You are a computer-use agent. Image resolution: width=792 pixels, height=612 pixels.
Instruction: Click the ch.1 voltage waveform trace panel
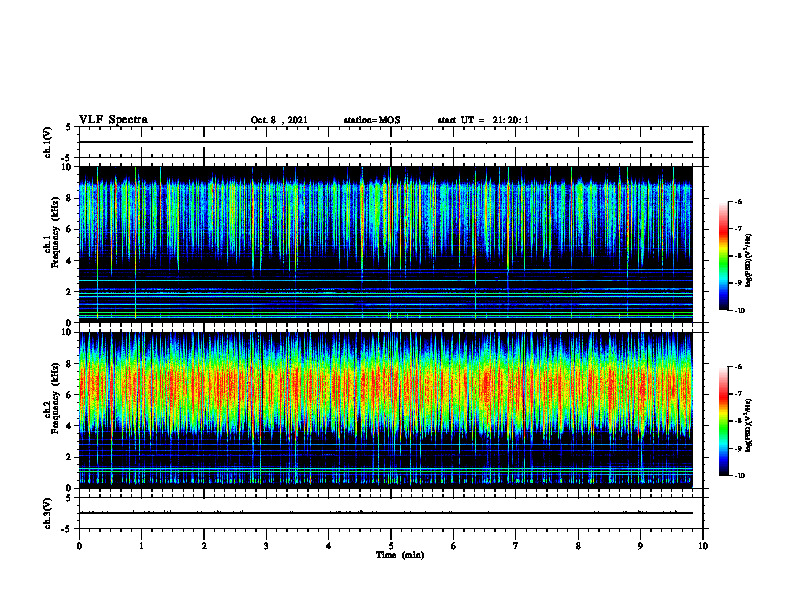(391, 142)
